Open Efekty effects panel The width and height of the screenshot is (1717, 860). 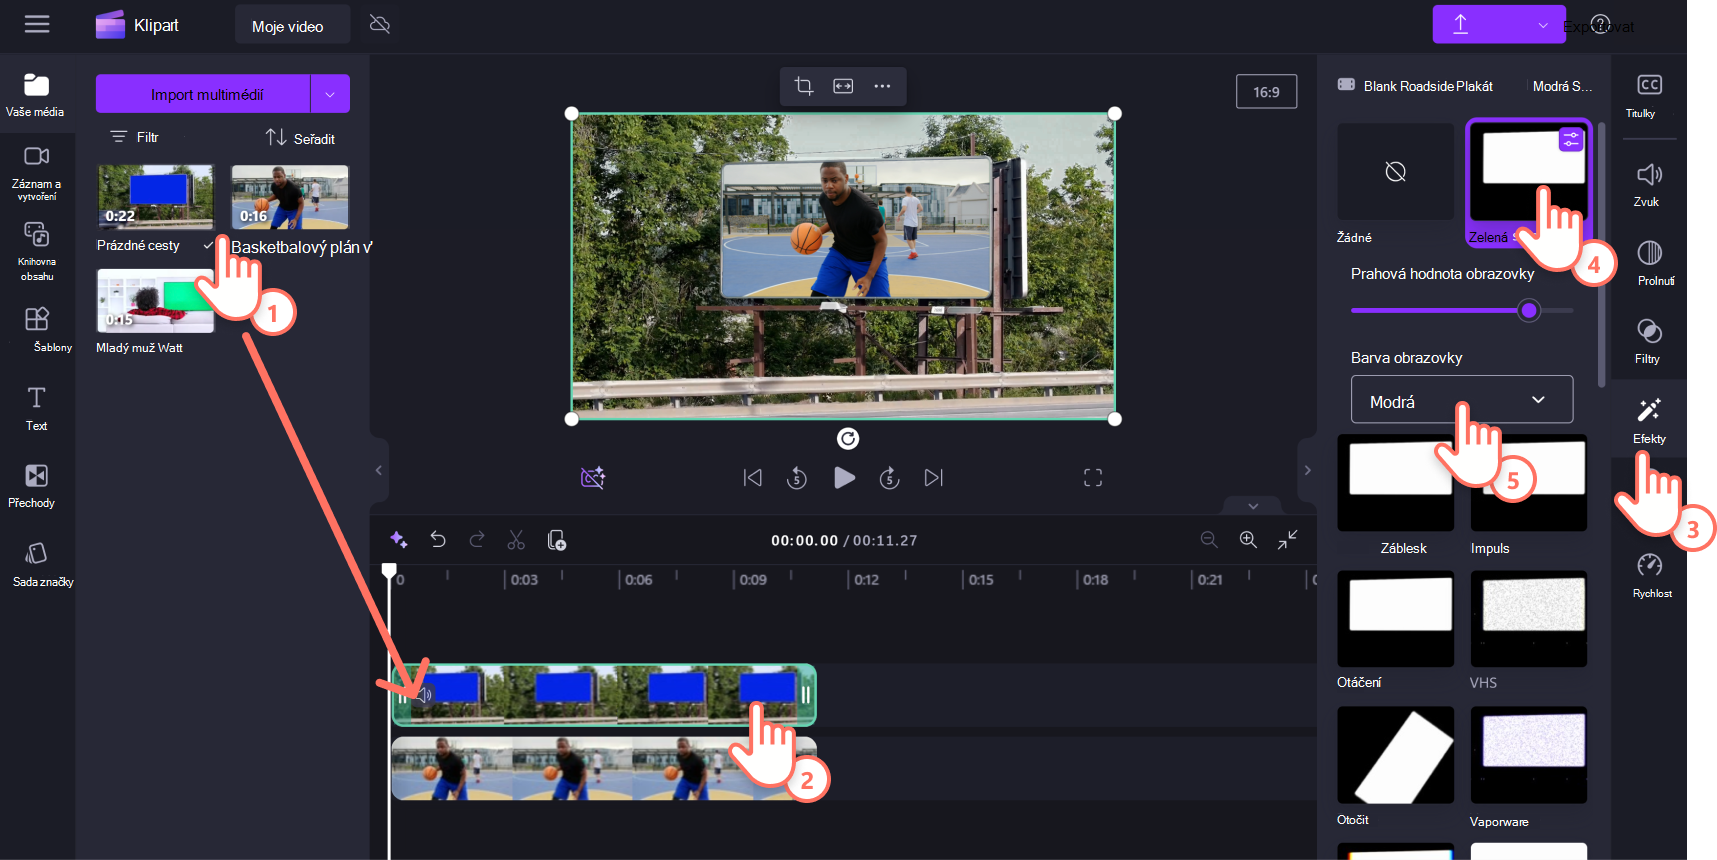[1648, 419]
